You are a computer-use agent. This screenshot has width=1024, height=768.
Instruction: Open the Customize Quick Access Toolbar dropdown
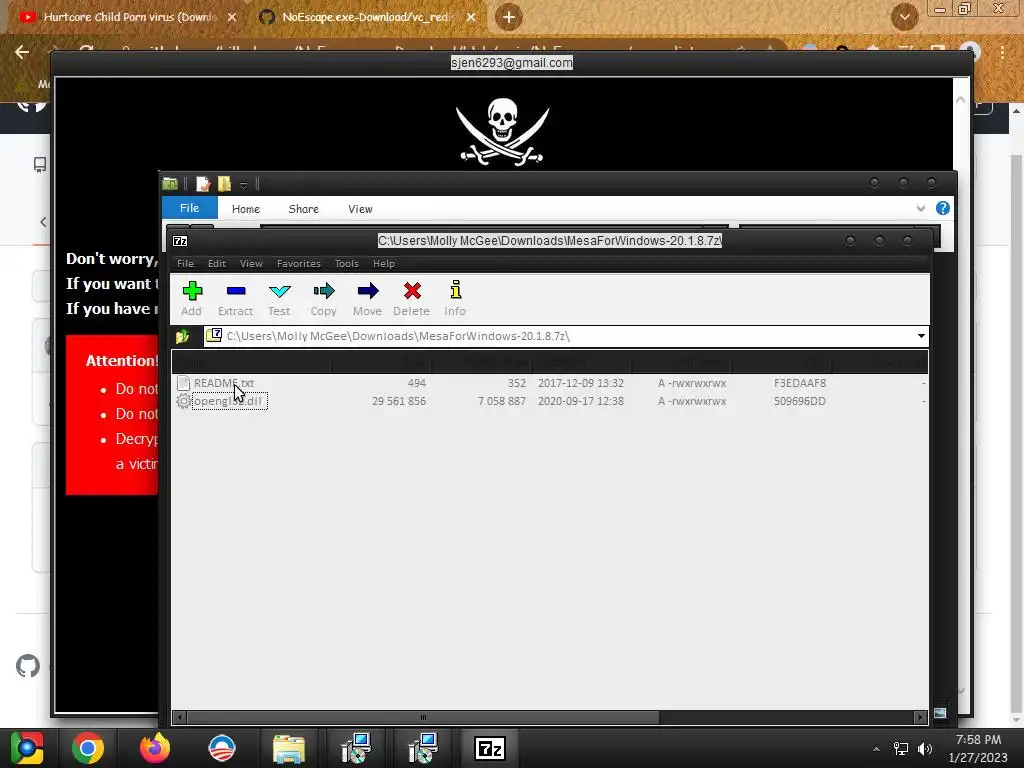tap(243, 185)
